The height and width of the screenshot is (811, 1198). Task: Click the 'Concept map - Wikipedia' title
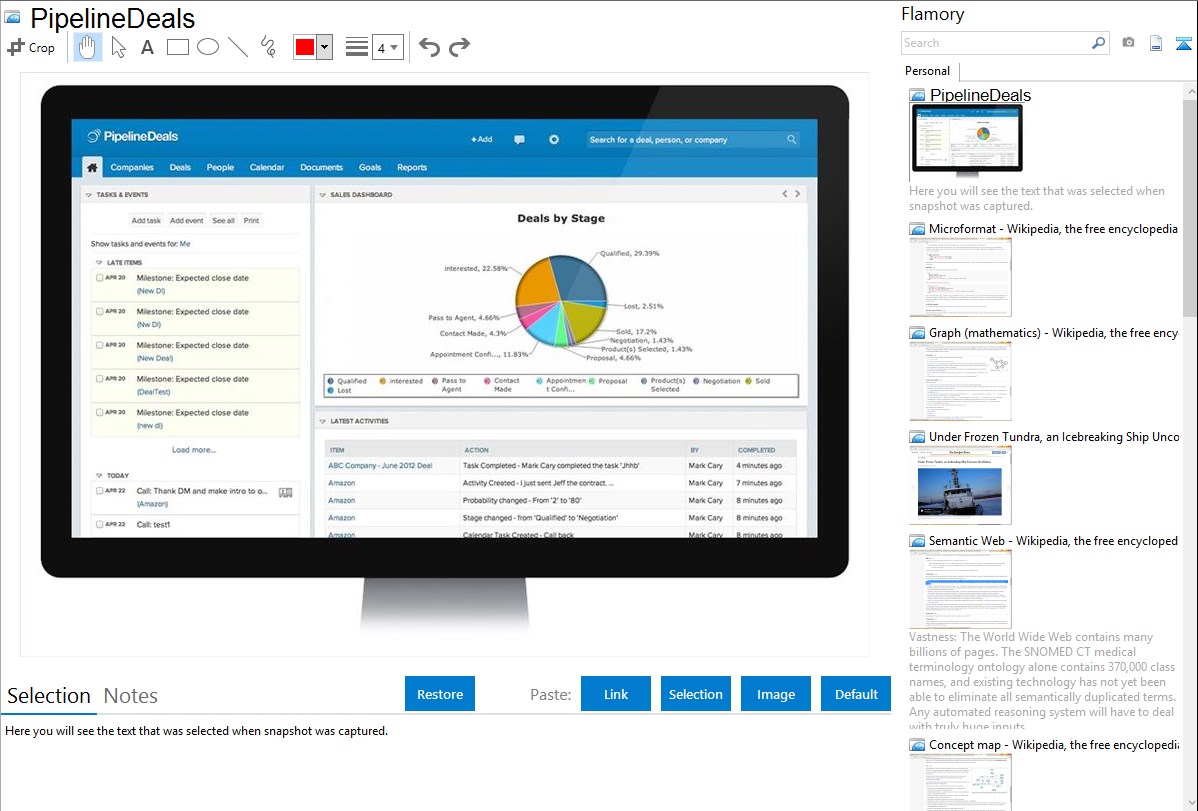(x=1054, y=745)
